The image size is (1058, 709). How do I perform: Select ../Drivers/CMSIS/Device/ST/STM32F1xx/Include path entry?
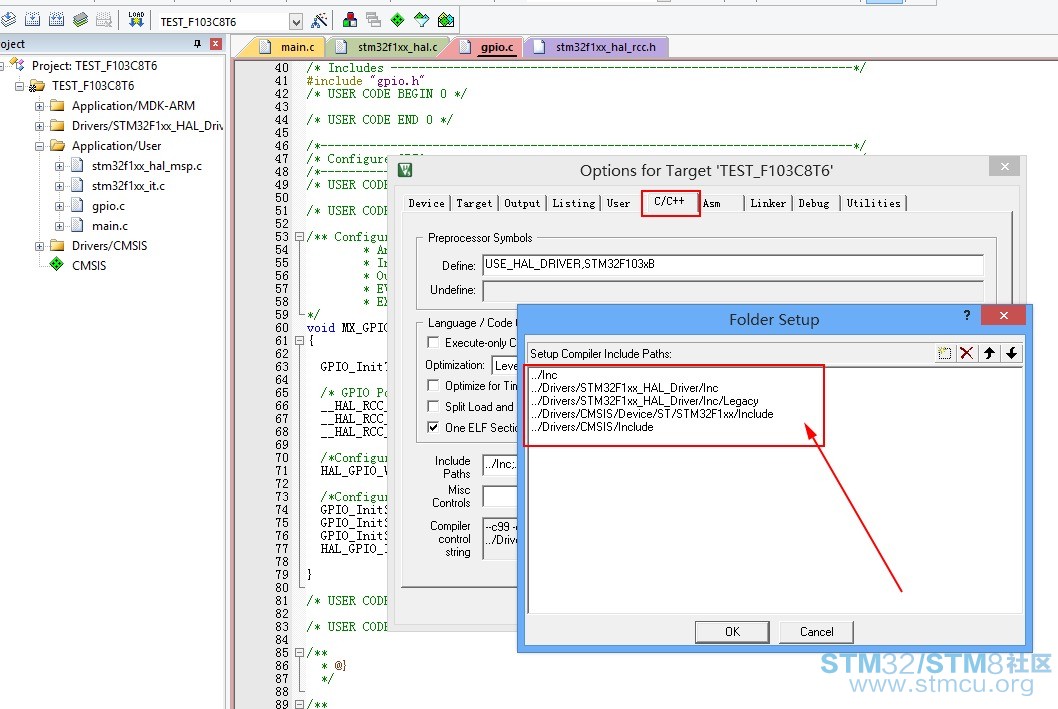(x=652, y=414)
